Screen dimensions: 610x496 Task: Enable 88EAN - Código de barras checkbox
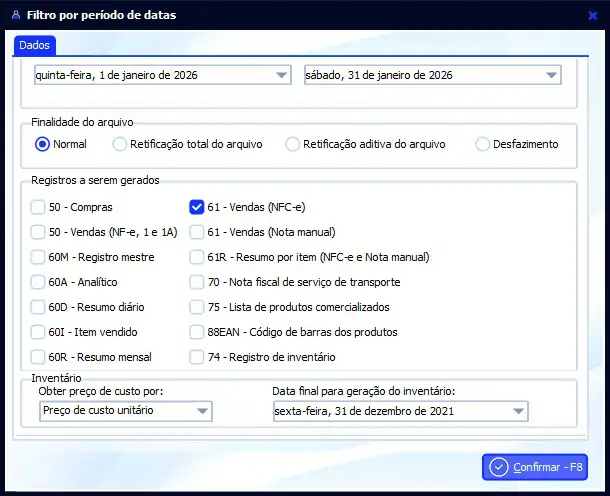[197, 332]
